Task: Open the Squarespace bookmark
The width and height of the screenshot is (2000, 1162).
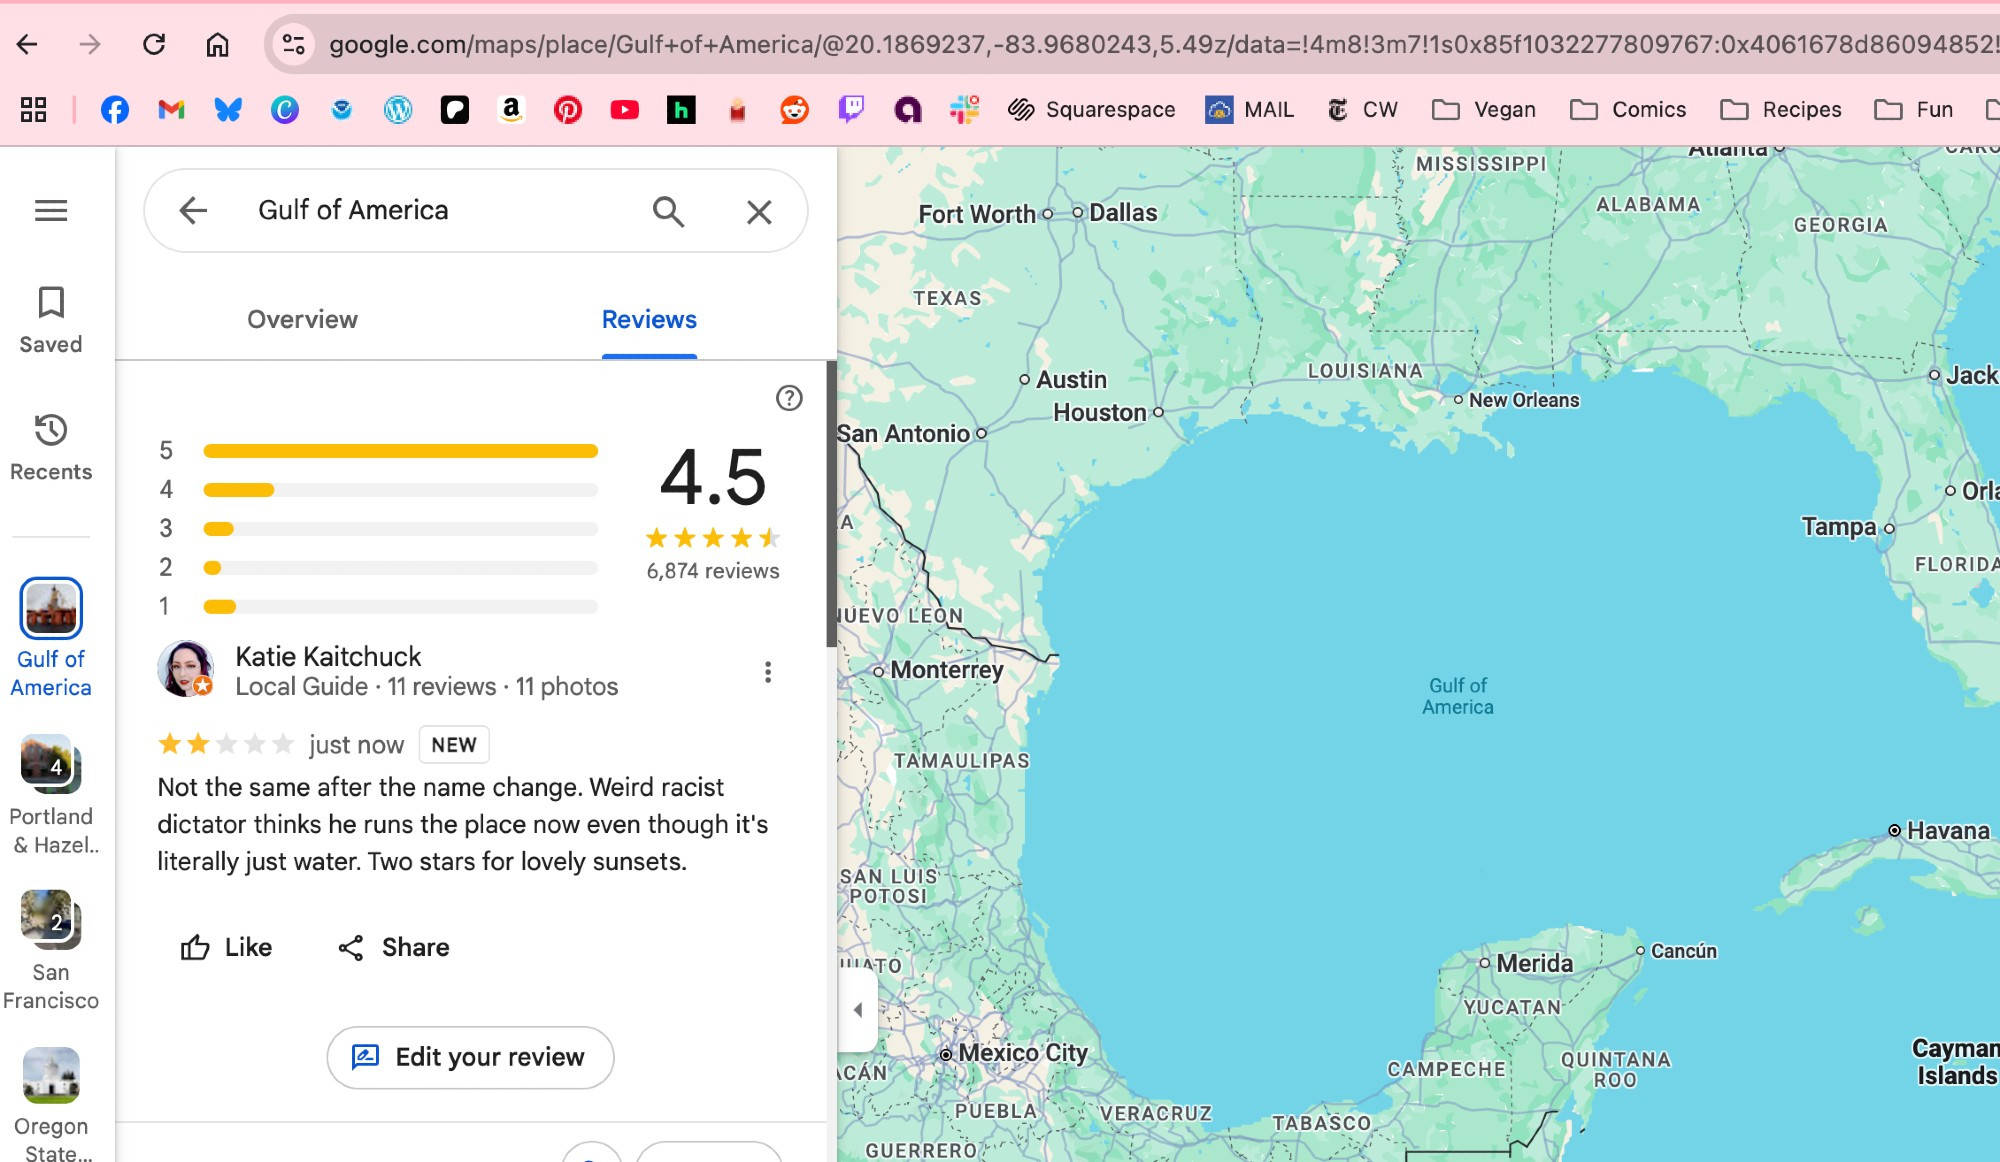Action: 1091,110
